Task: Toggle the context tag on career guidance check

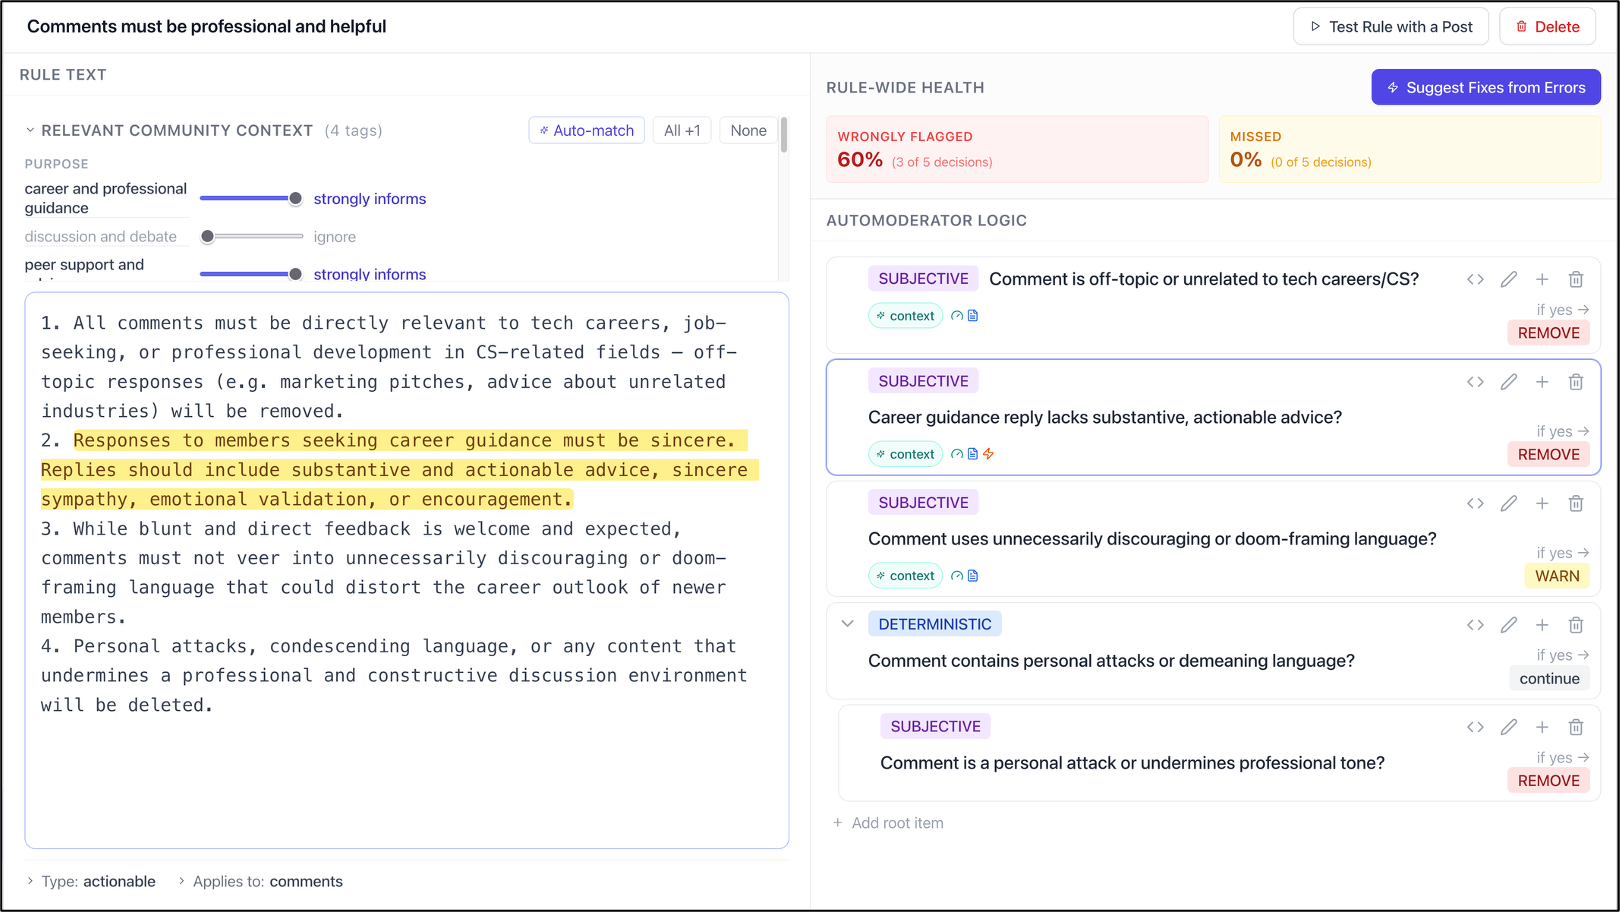Action: point(906,454)
